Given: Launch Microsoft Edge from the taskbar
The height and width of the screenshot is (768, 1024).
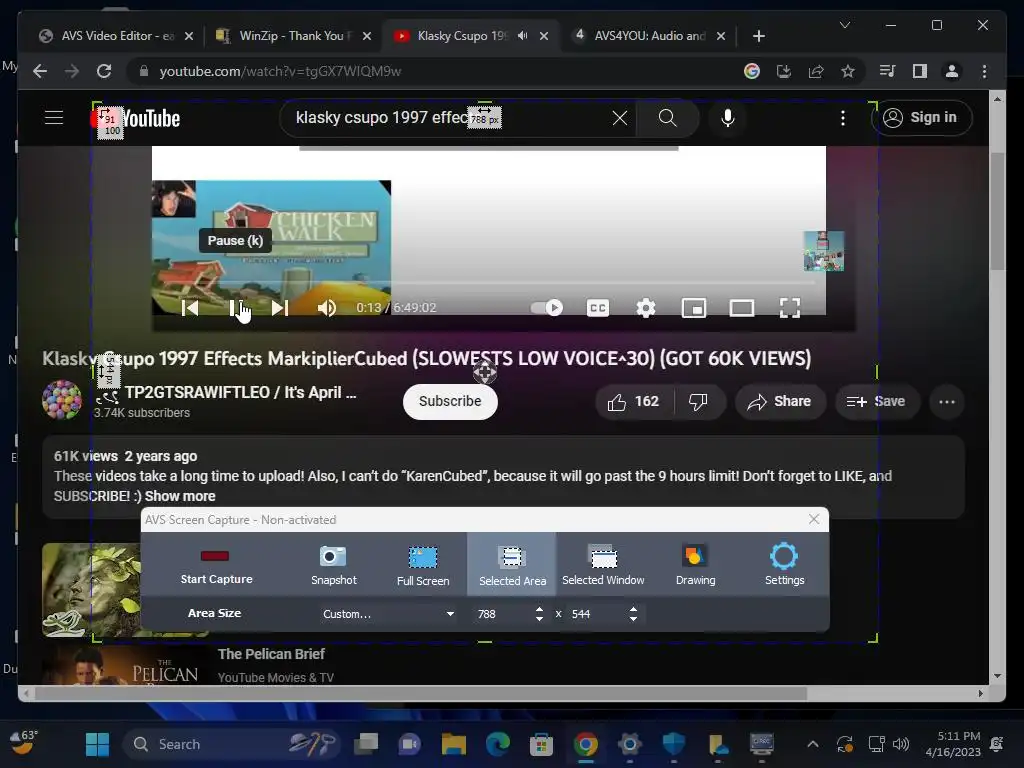Looking at the screenshot, I should pos(498,744).
